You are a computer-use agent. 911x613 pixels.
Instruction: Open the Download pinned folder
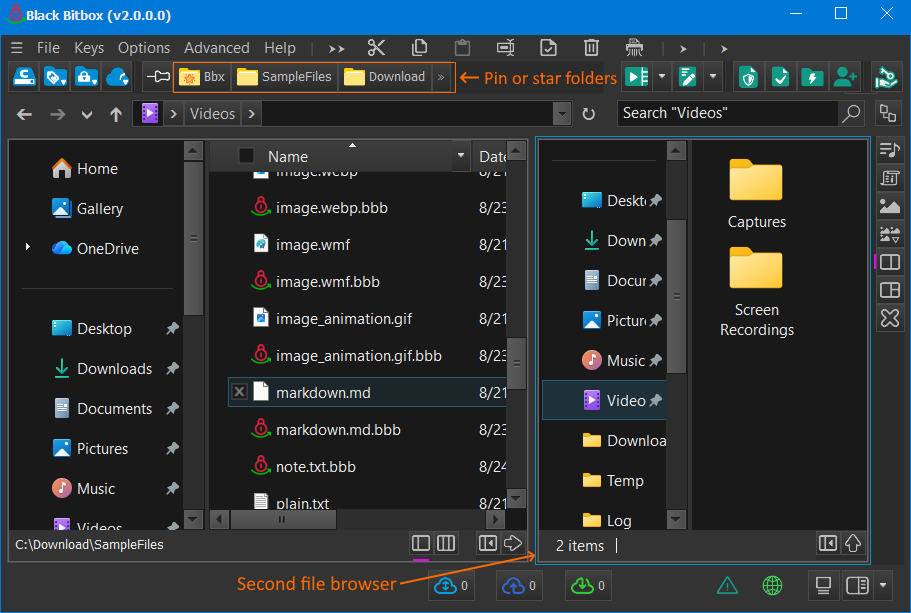click(x=385, y=77)
